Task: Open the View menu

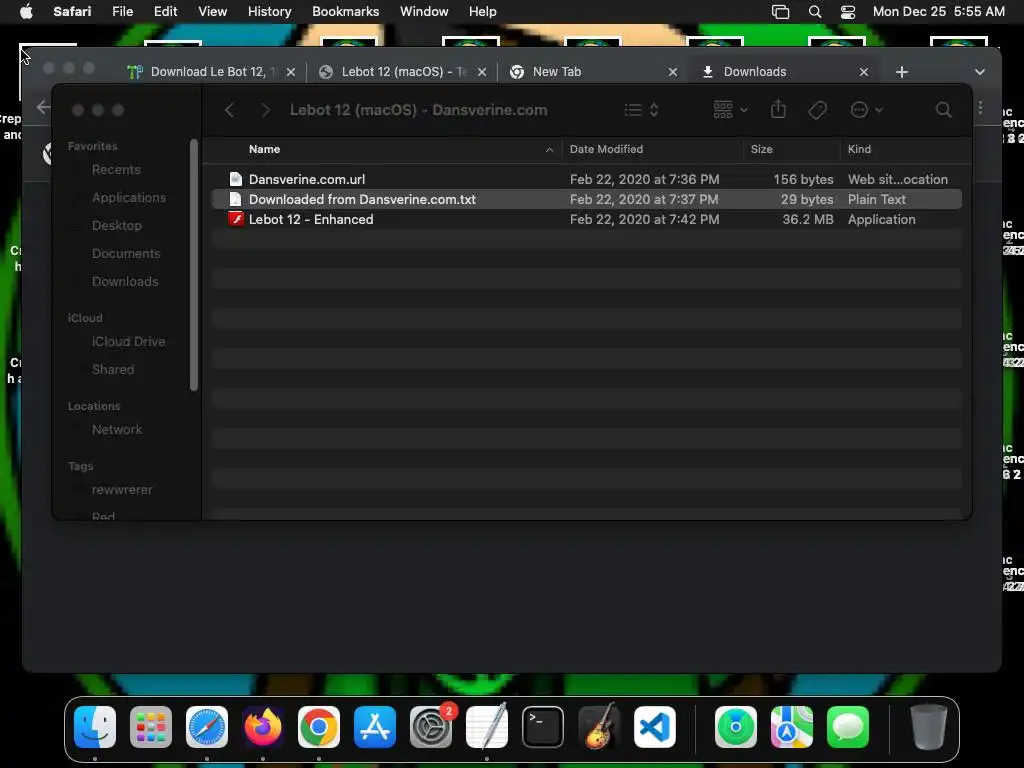Action: click(x=212, y=11)
